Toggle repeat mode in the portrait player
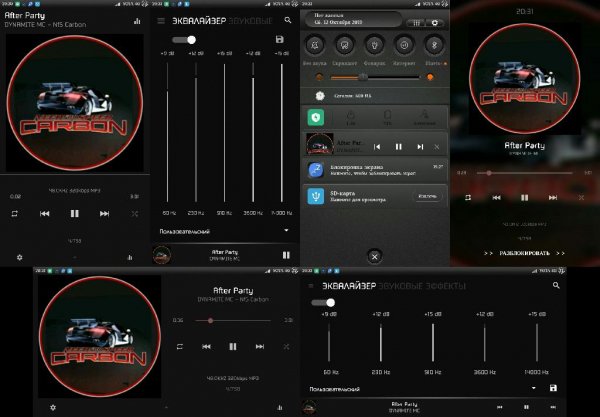Screen dimensions: 600x417 pos(15,213)
